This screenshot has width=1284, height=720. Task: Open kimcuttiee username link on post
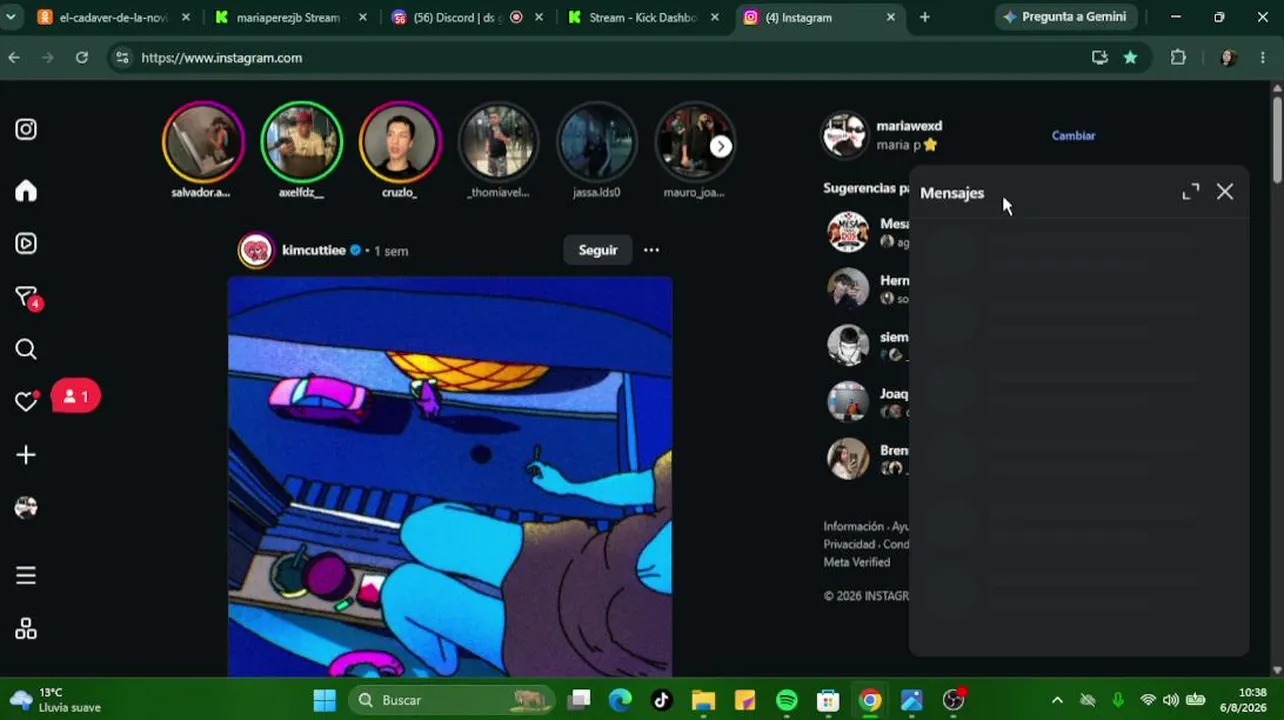coord(314,250)
